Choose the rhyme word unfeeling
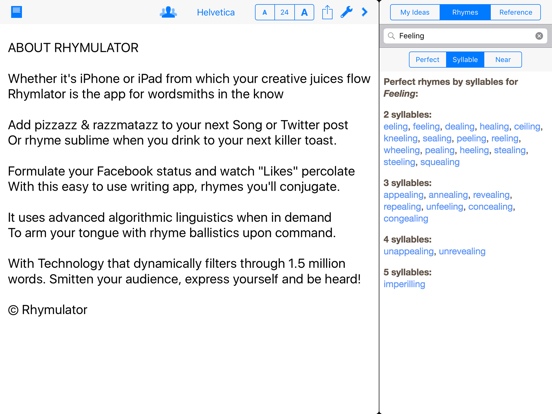Image resolution: width=552 pixels, height=414 pixels. (x=445, y=207)
